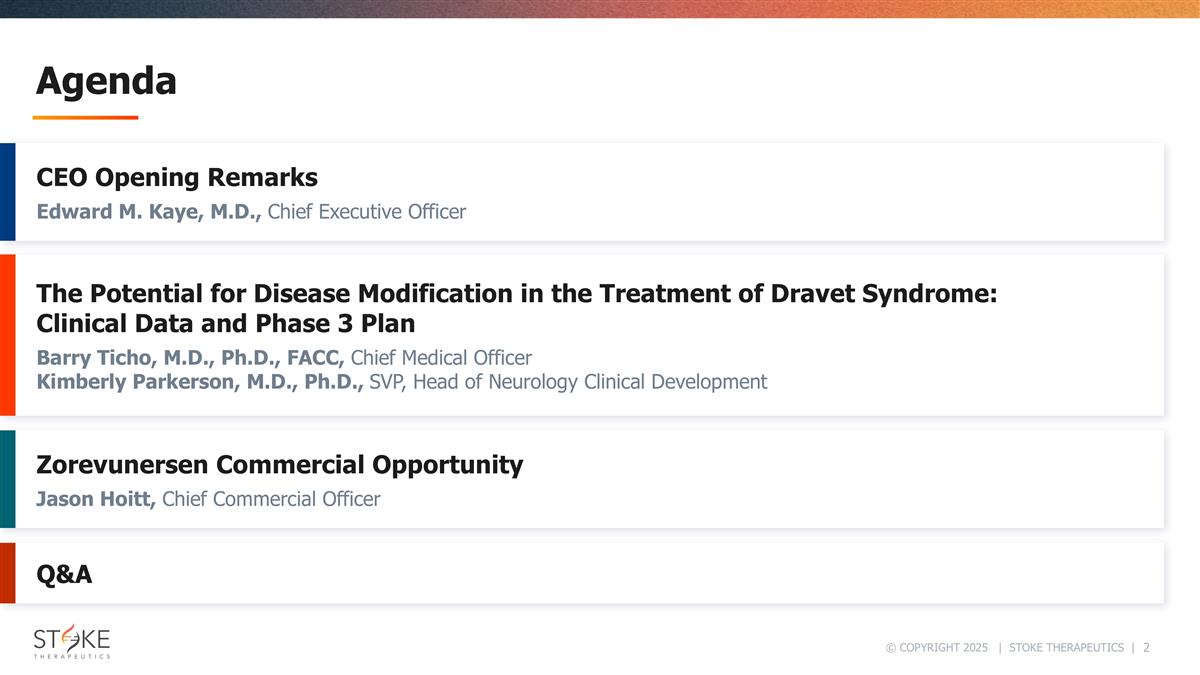
Task: Click the Potential for Disease Modification heading
Action: [x=517, y=294]
